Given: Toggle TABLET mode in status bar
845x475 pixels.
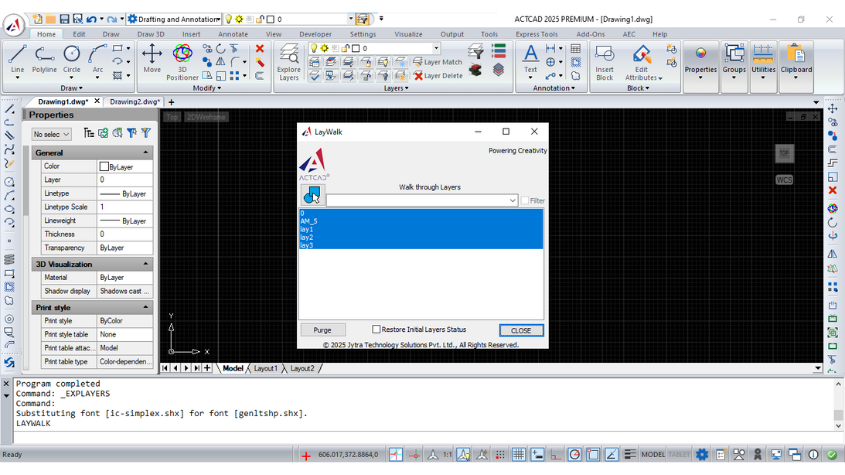Looking at the screenshot, I should point(678,455).
